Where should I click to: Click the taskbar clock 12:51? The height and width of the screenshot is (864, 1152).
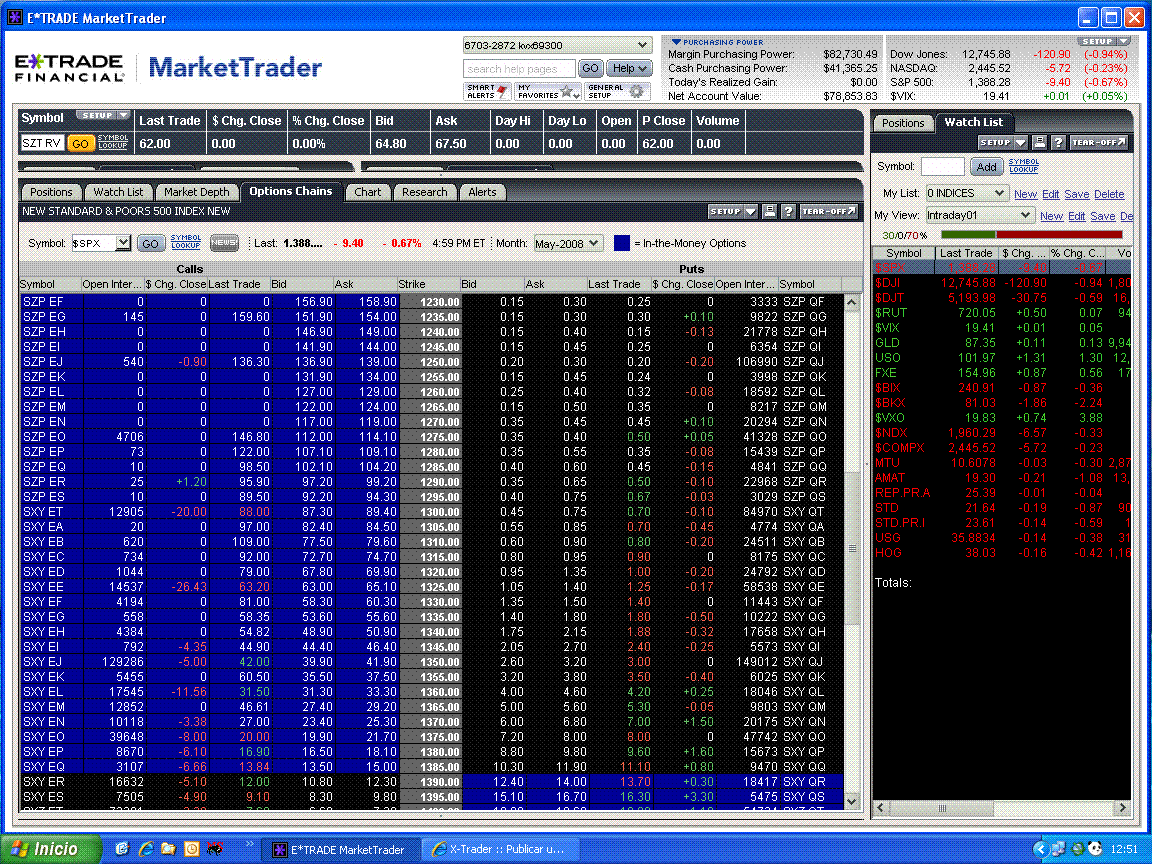tap(1123, 849)
